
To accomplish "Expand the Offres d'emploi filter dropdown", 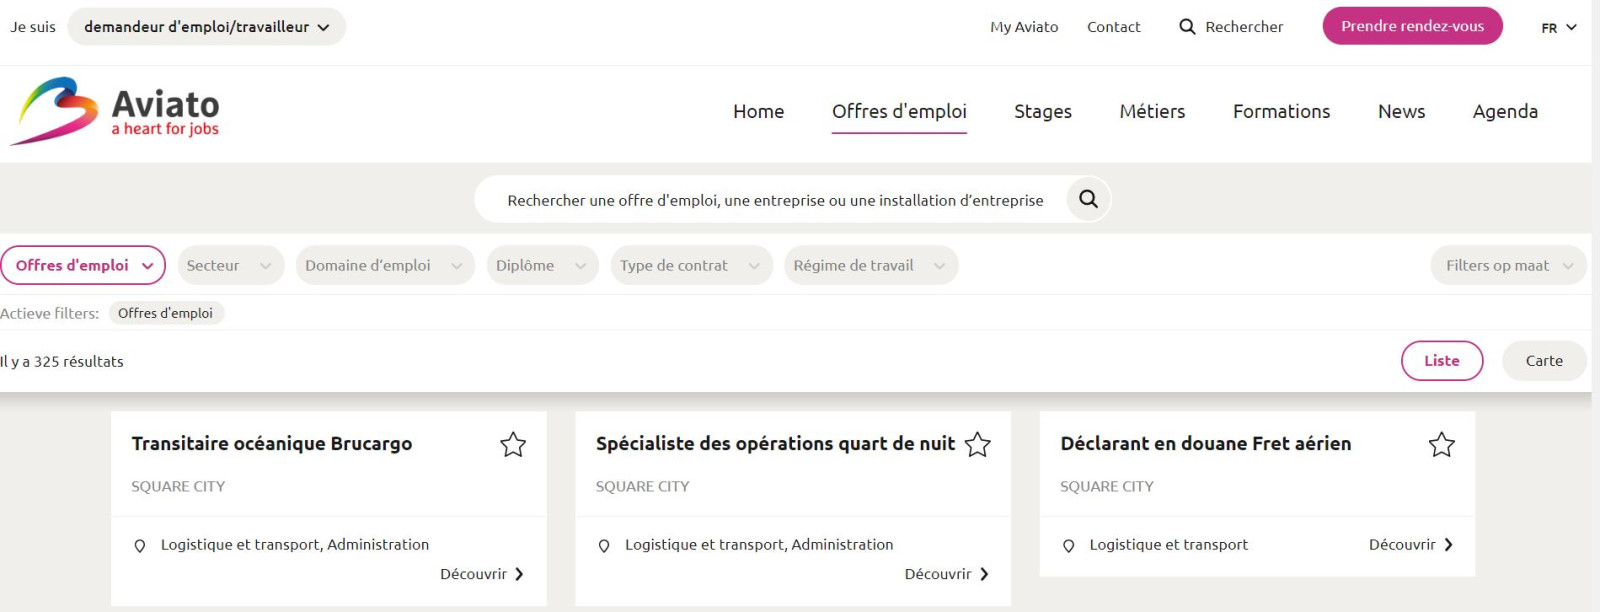I will coord(83,265).
